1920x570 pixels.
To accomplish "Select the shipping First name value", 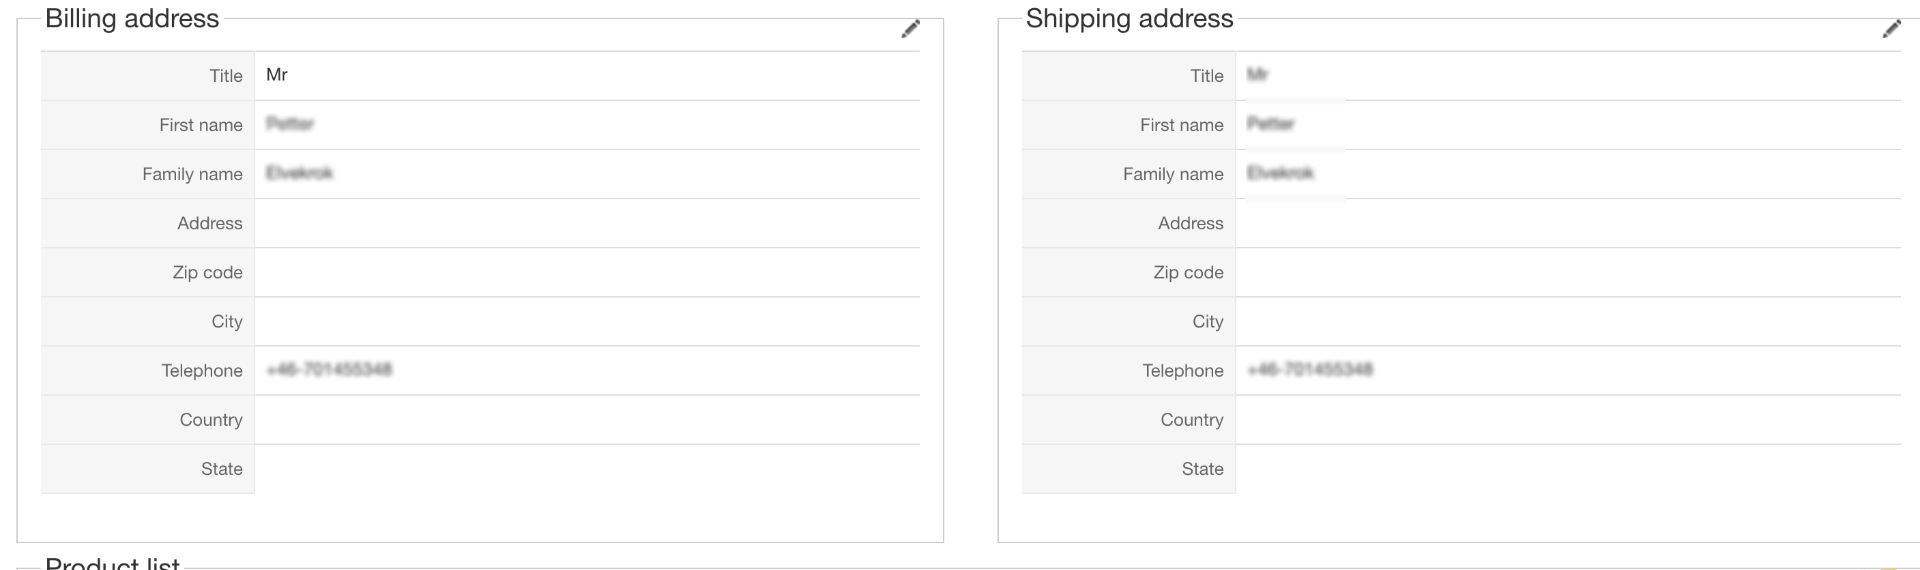I will [1271, 124].
